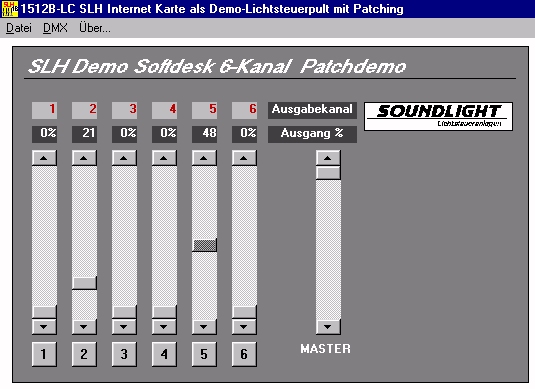Decrease channel 3 with its down arrow
535x389 pixels.
click(x=124, y=327)
